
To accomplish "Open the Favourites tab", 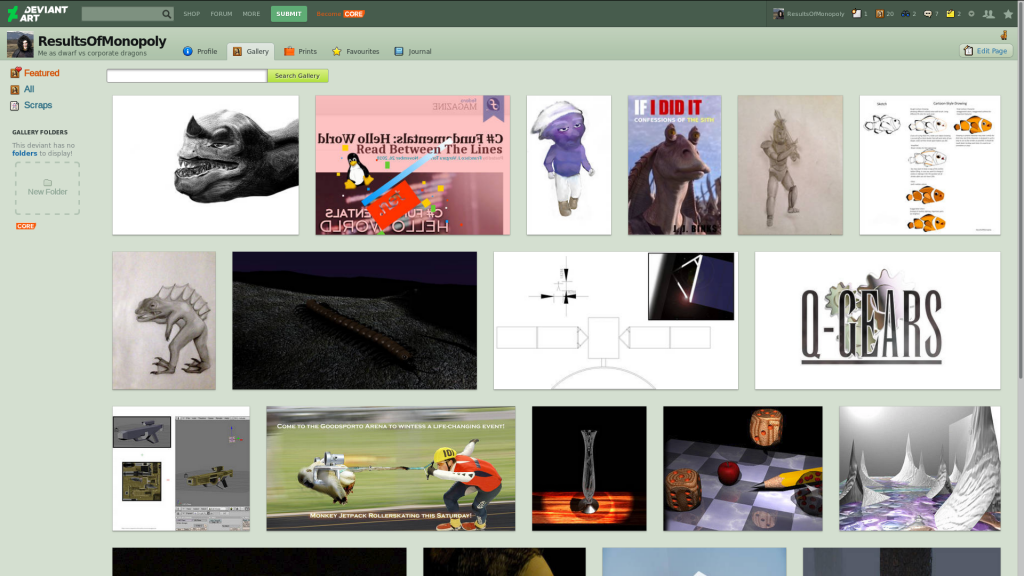I will (x=356, y=51).
